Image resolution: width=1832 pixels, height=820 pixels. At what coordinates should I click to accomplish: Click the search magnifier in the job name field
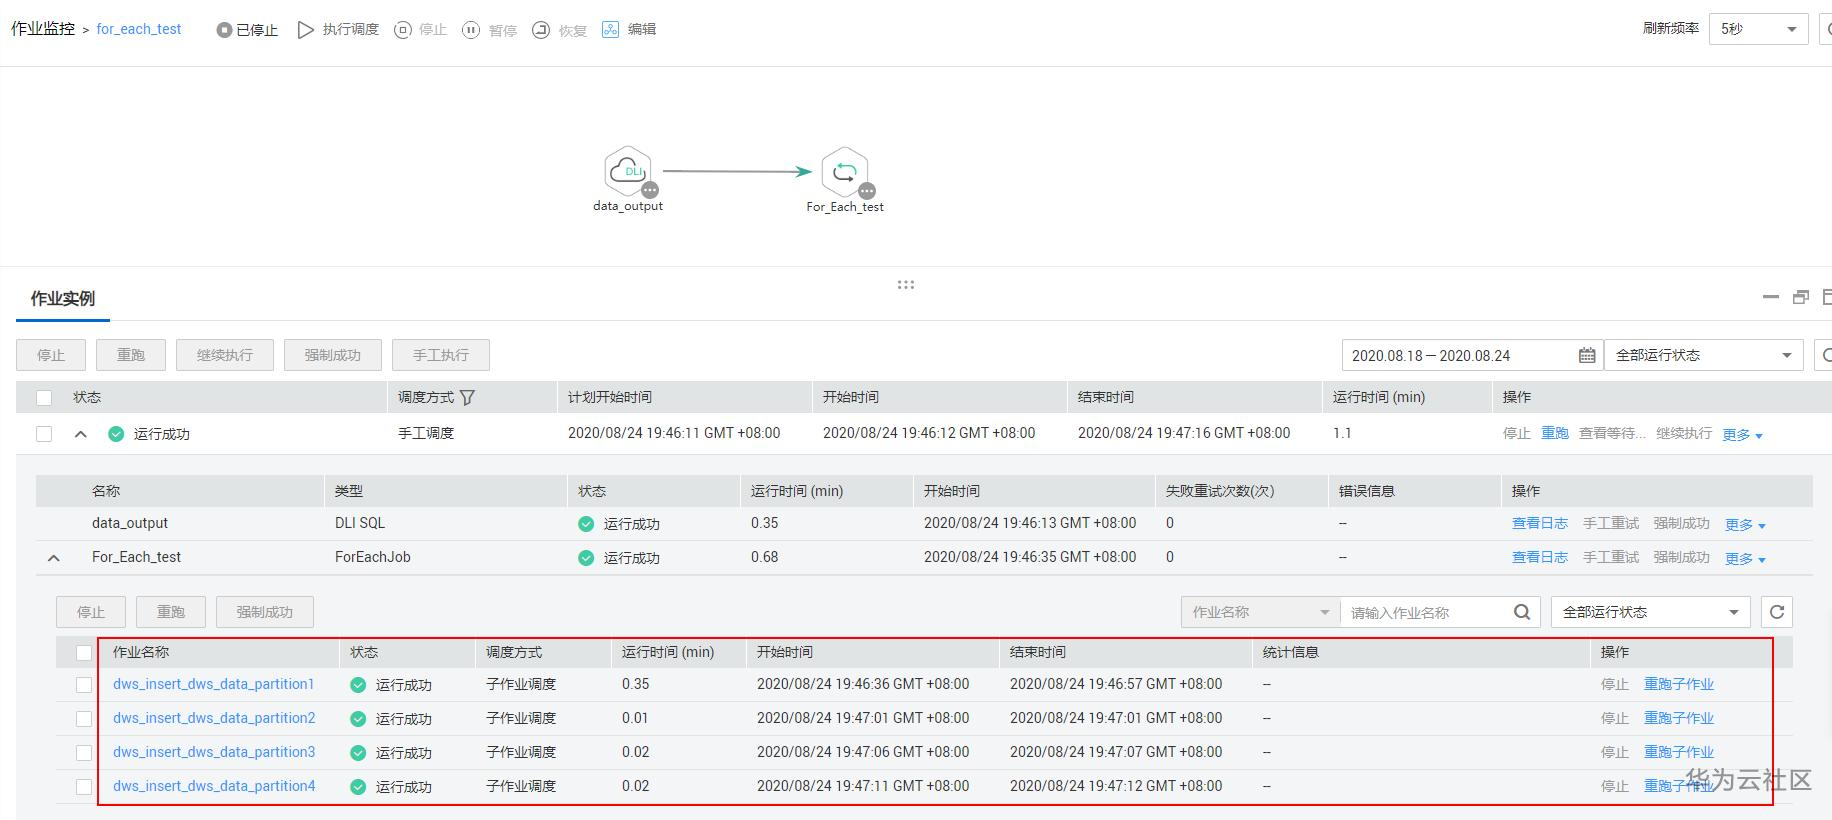coord(1522,612)
